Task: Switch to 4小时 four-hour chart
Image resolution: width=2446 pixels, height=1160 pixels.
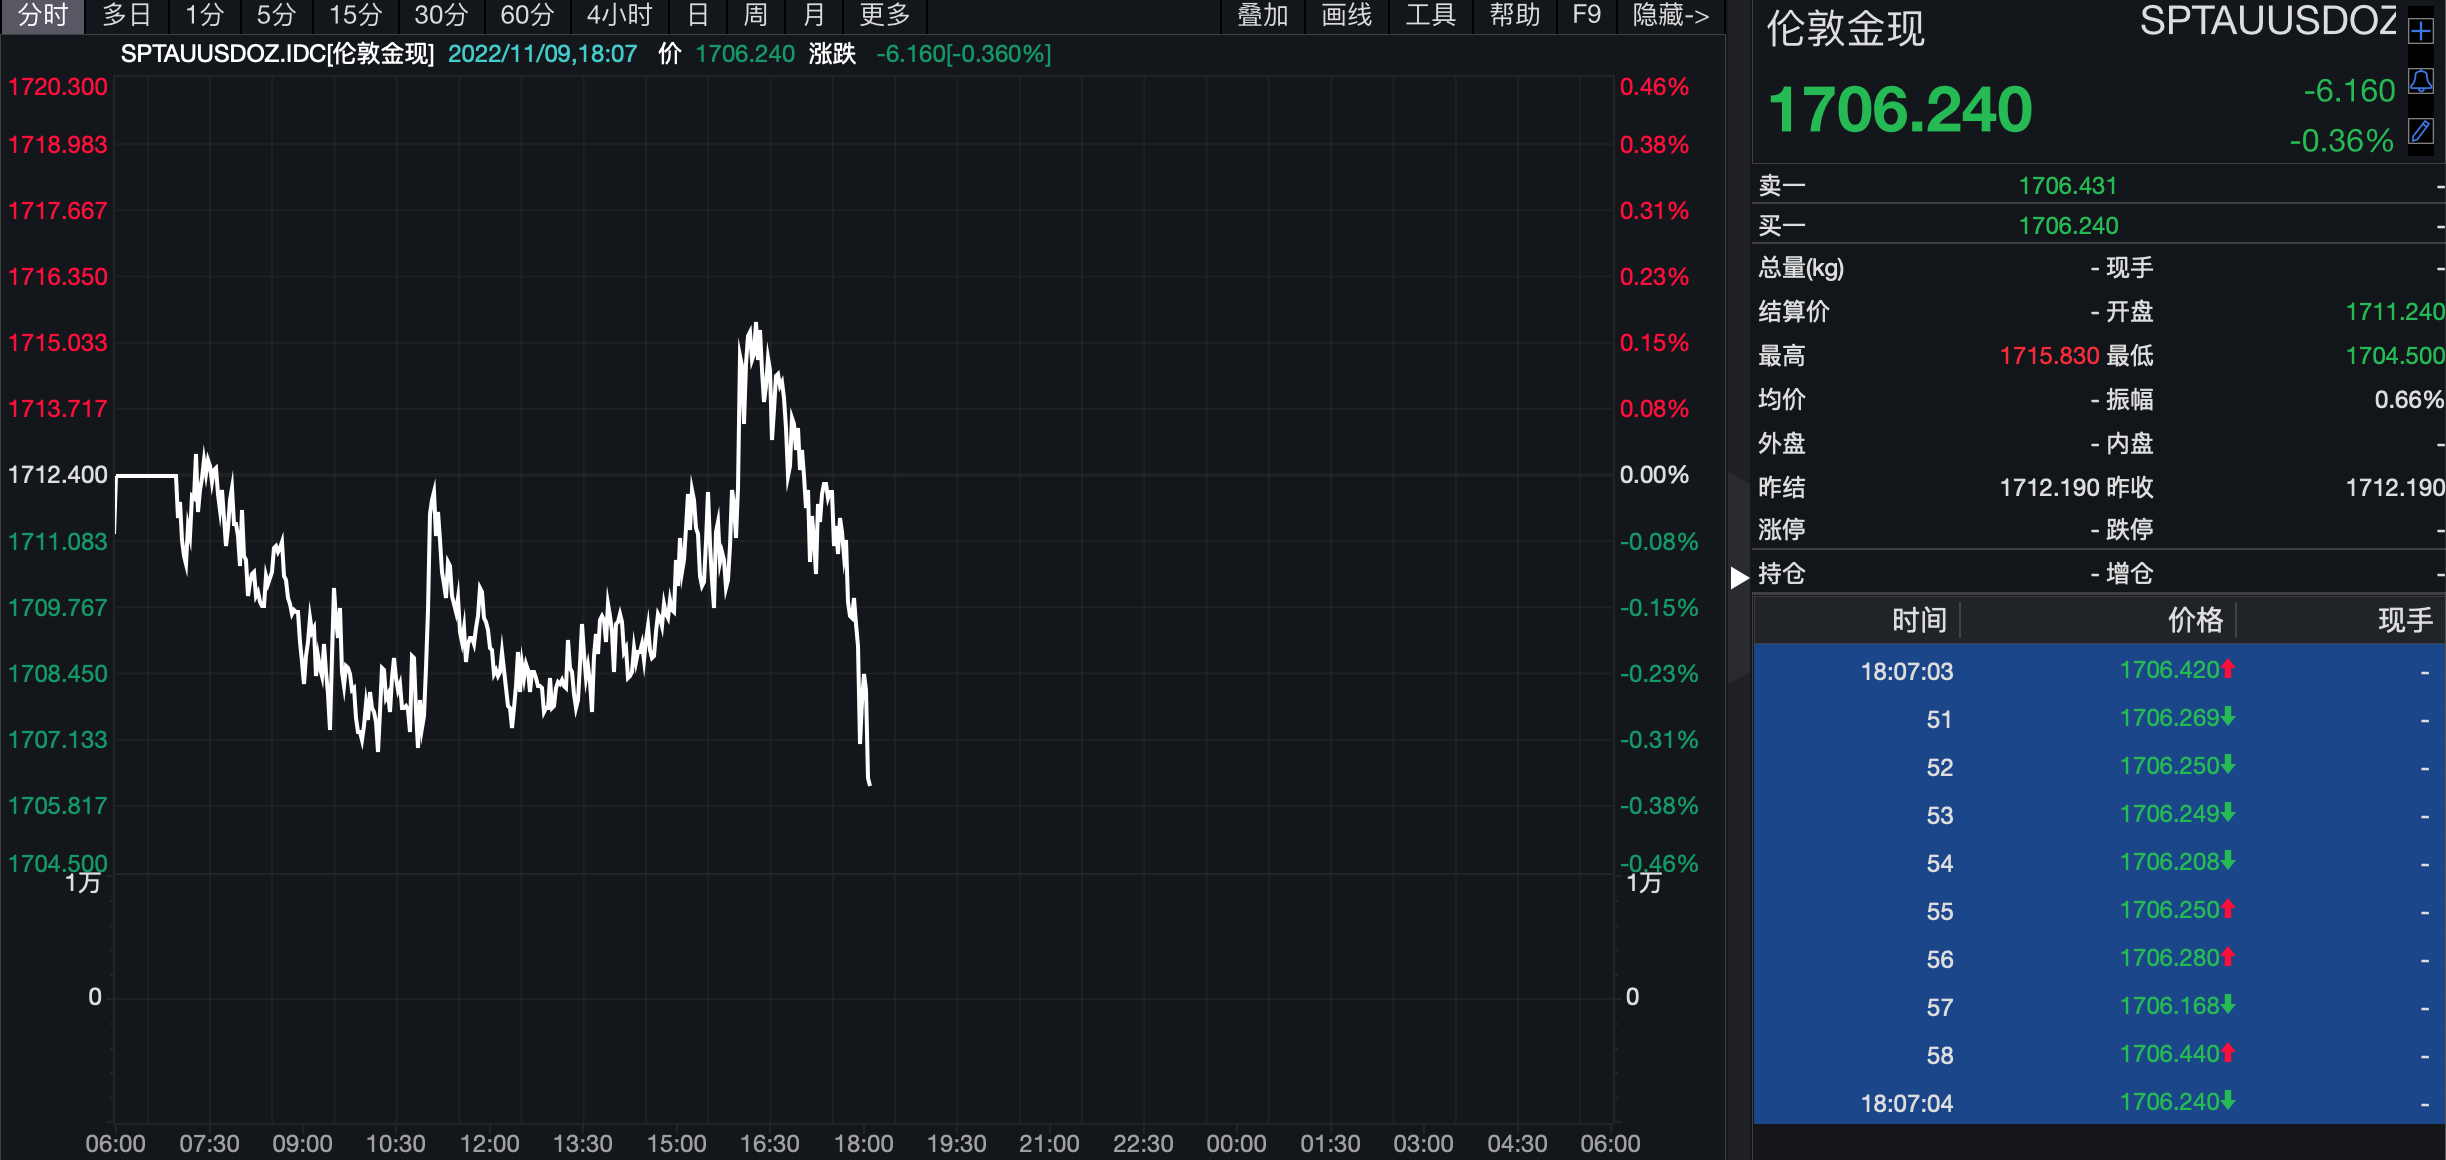Action: [618, 15]
